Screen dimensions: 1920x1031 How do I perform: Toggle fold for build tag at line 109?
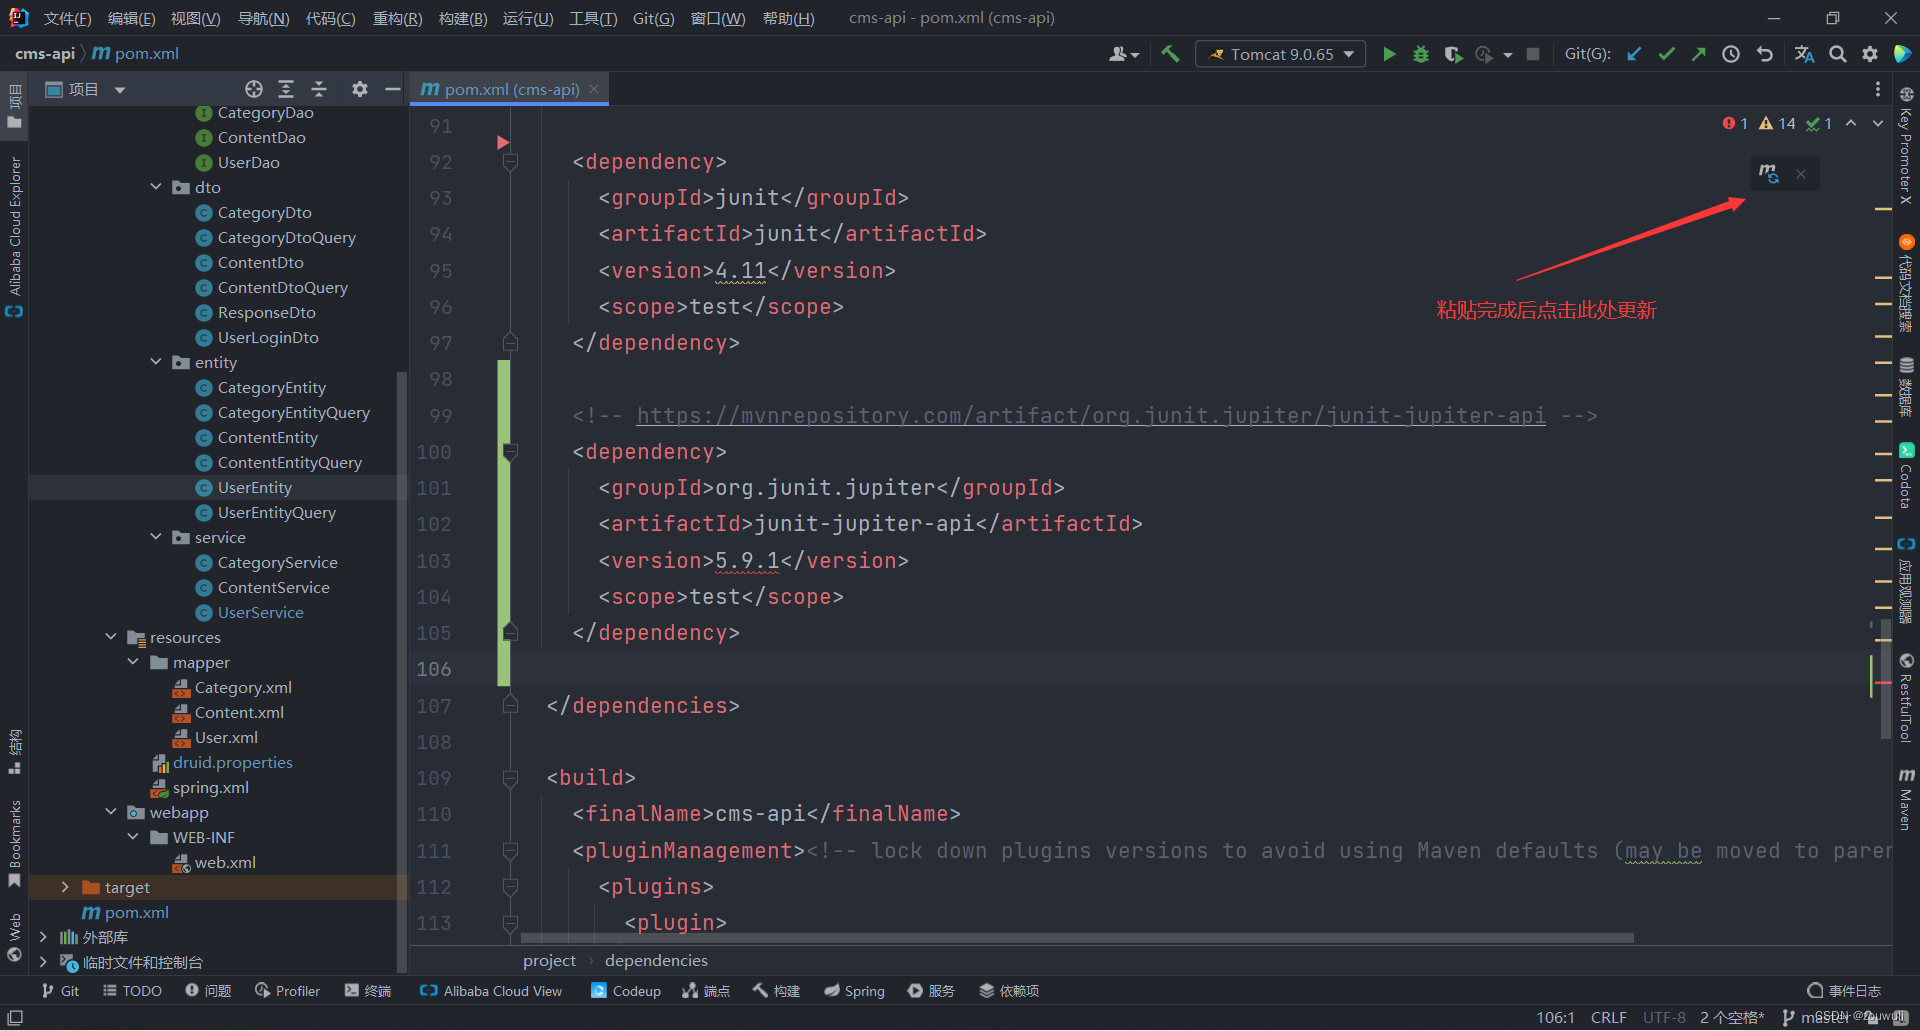tap(510, 778)
